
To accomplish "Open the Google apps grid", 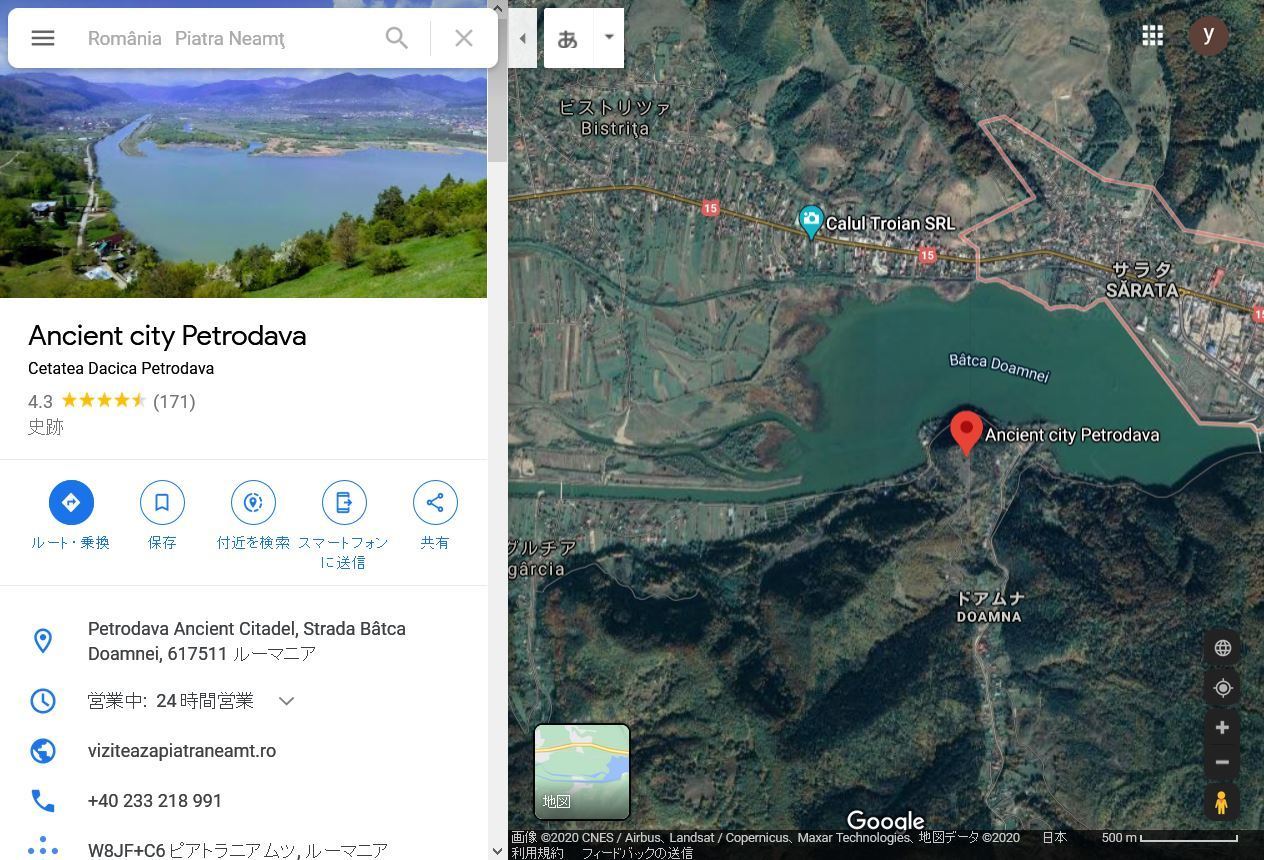I will [1152, 36].
